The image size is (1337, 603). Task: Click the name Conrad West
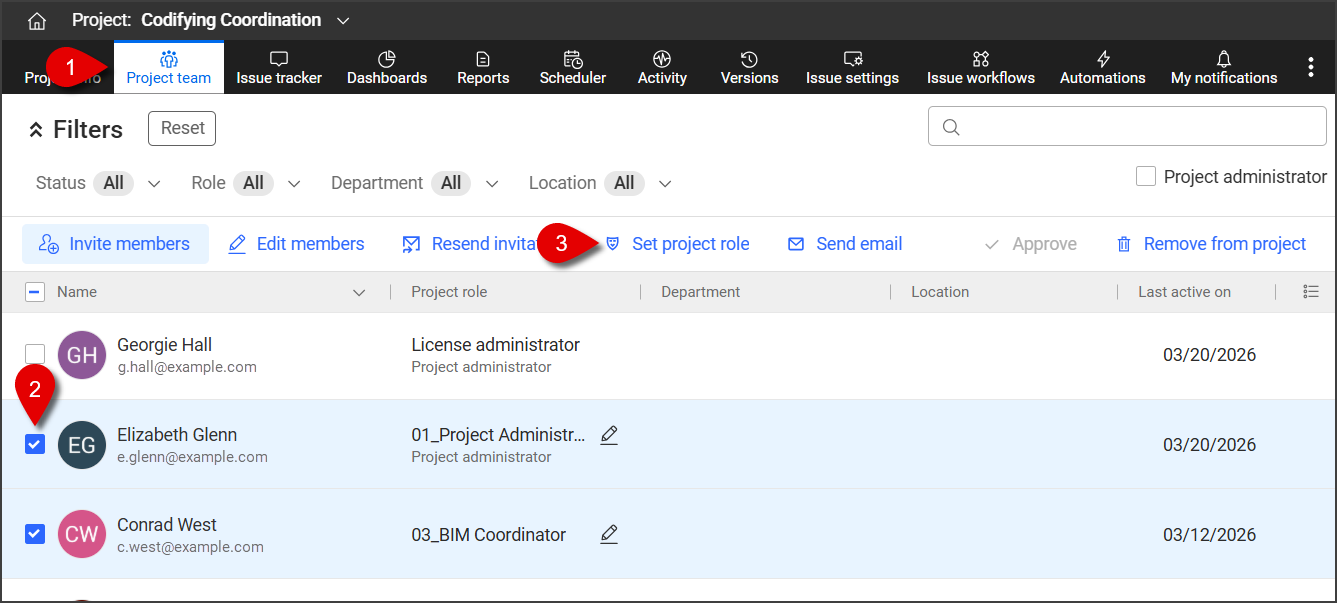(167, 525)
